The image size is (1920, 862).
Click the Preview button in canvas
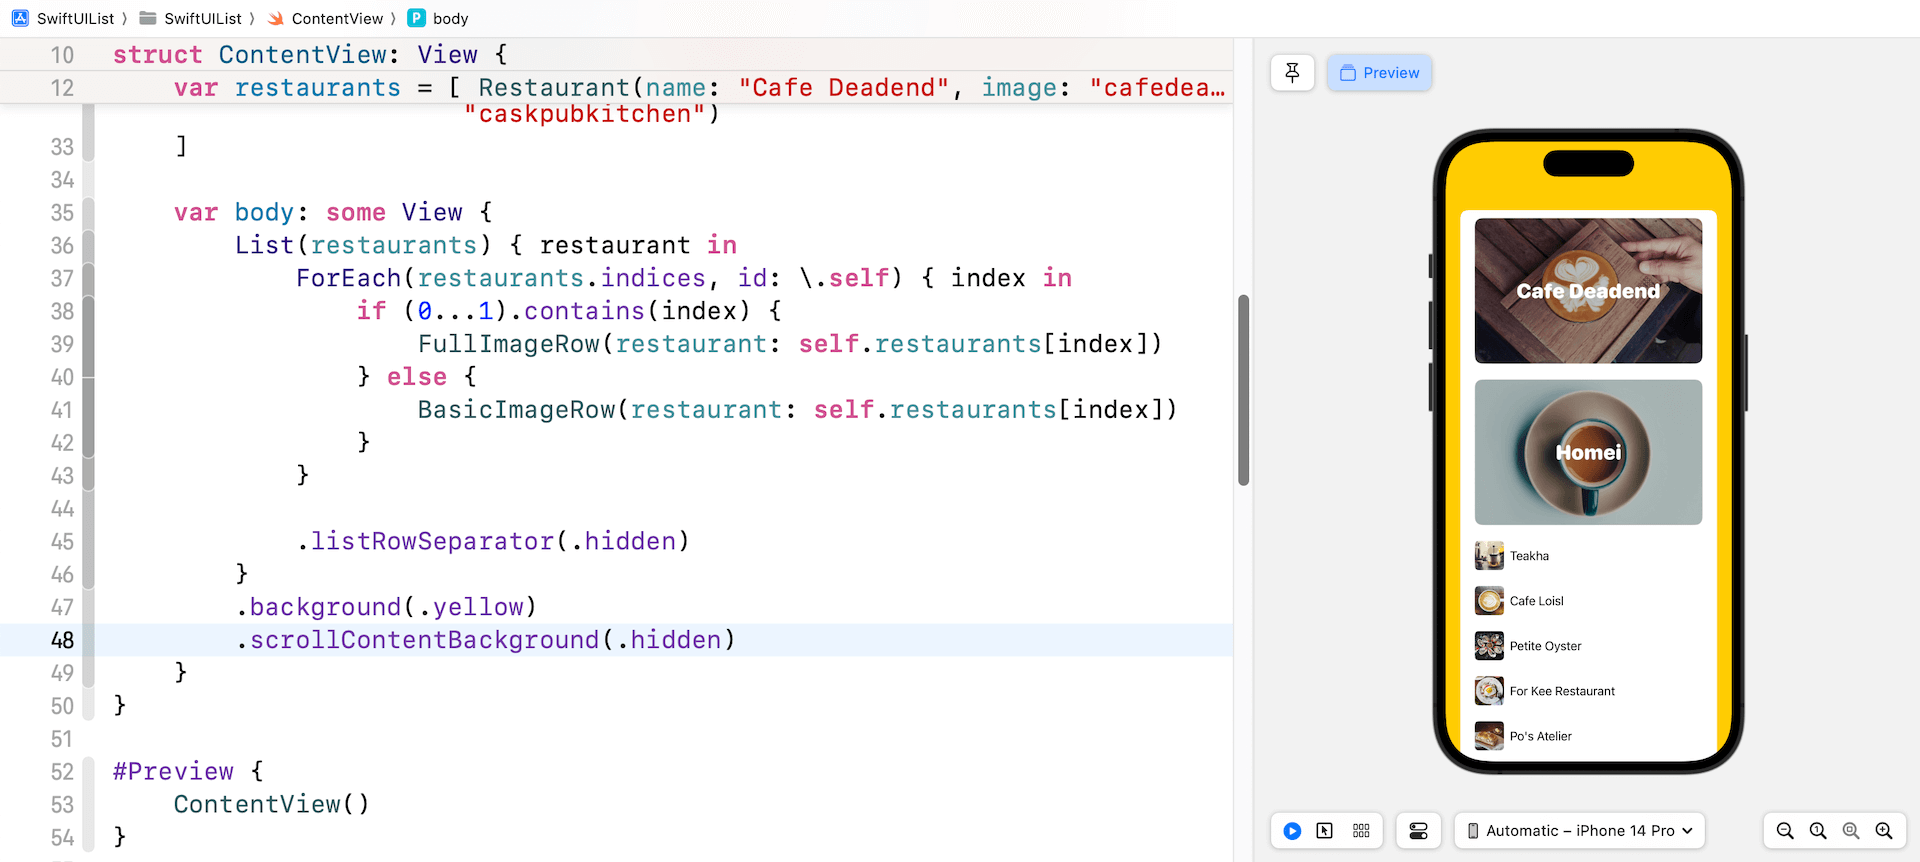click(1379, 73)
